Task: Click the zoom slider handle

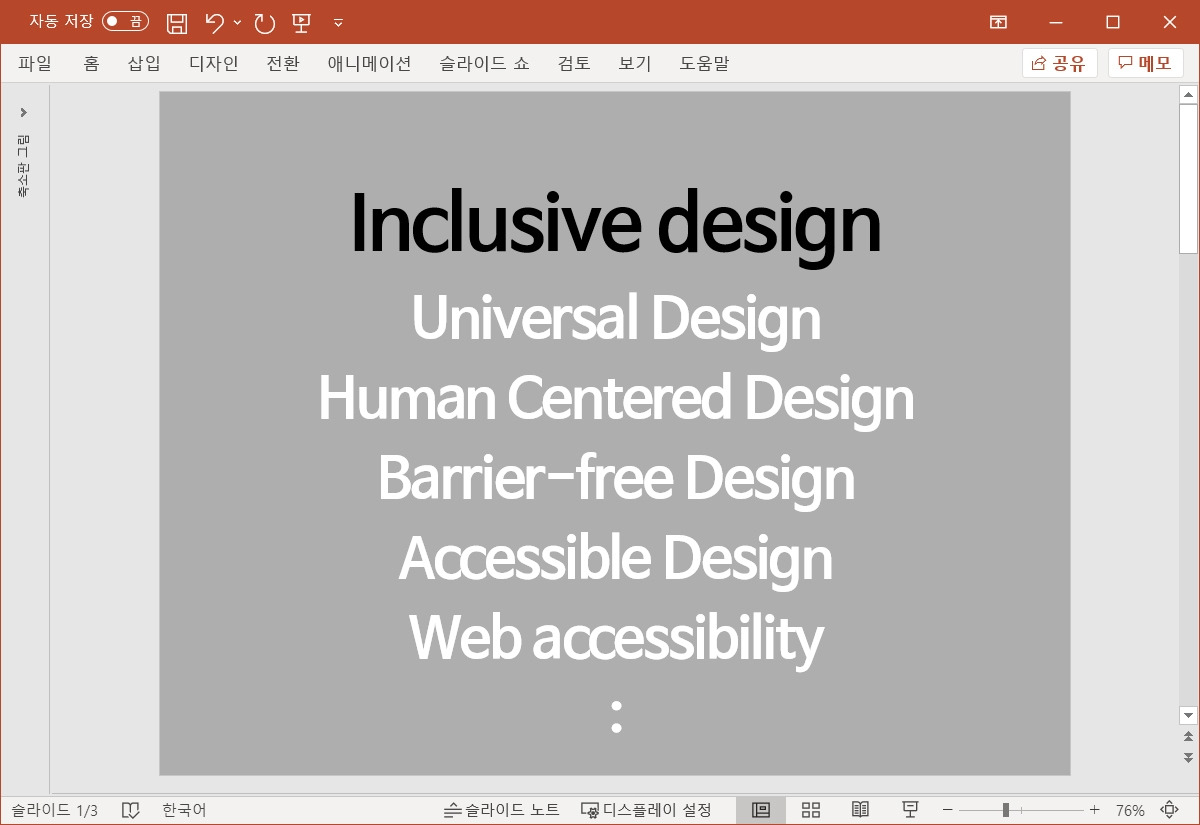Action: [x=1006, y=810]
